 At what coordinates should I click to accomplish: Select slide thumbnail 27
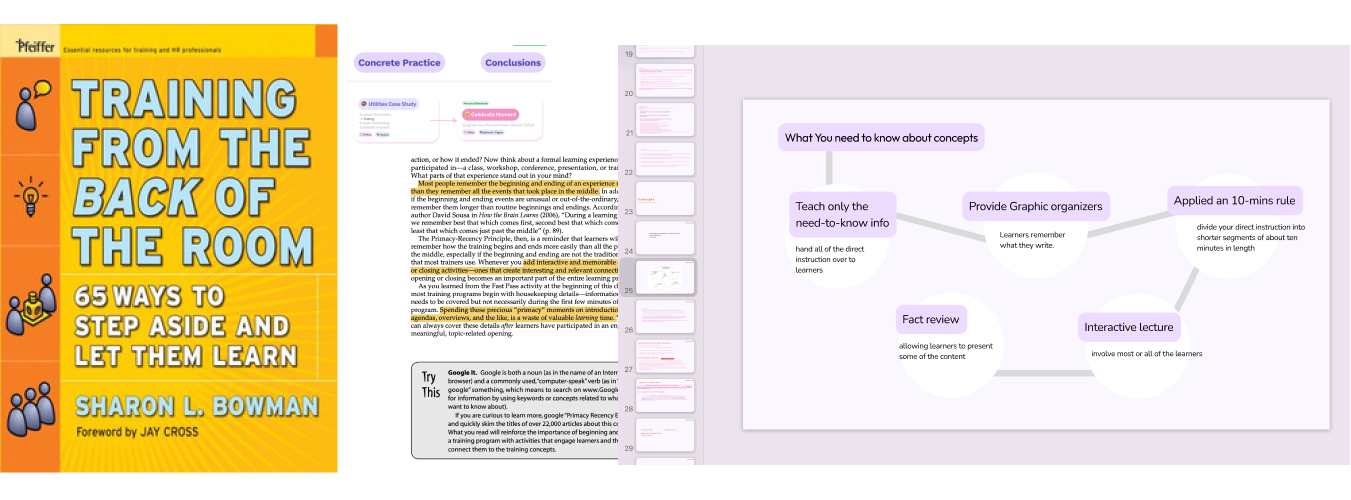pyautogui.click(x=667, y=356)
